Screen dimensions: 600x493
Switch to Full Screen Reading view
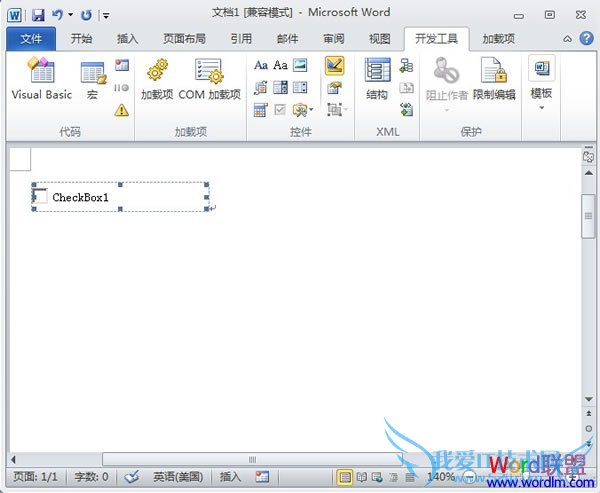(x=362, y=477)
